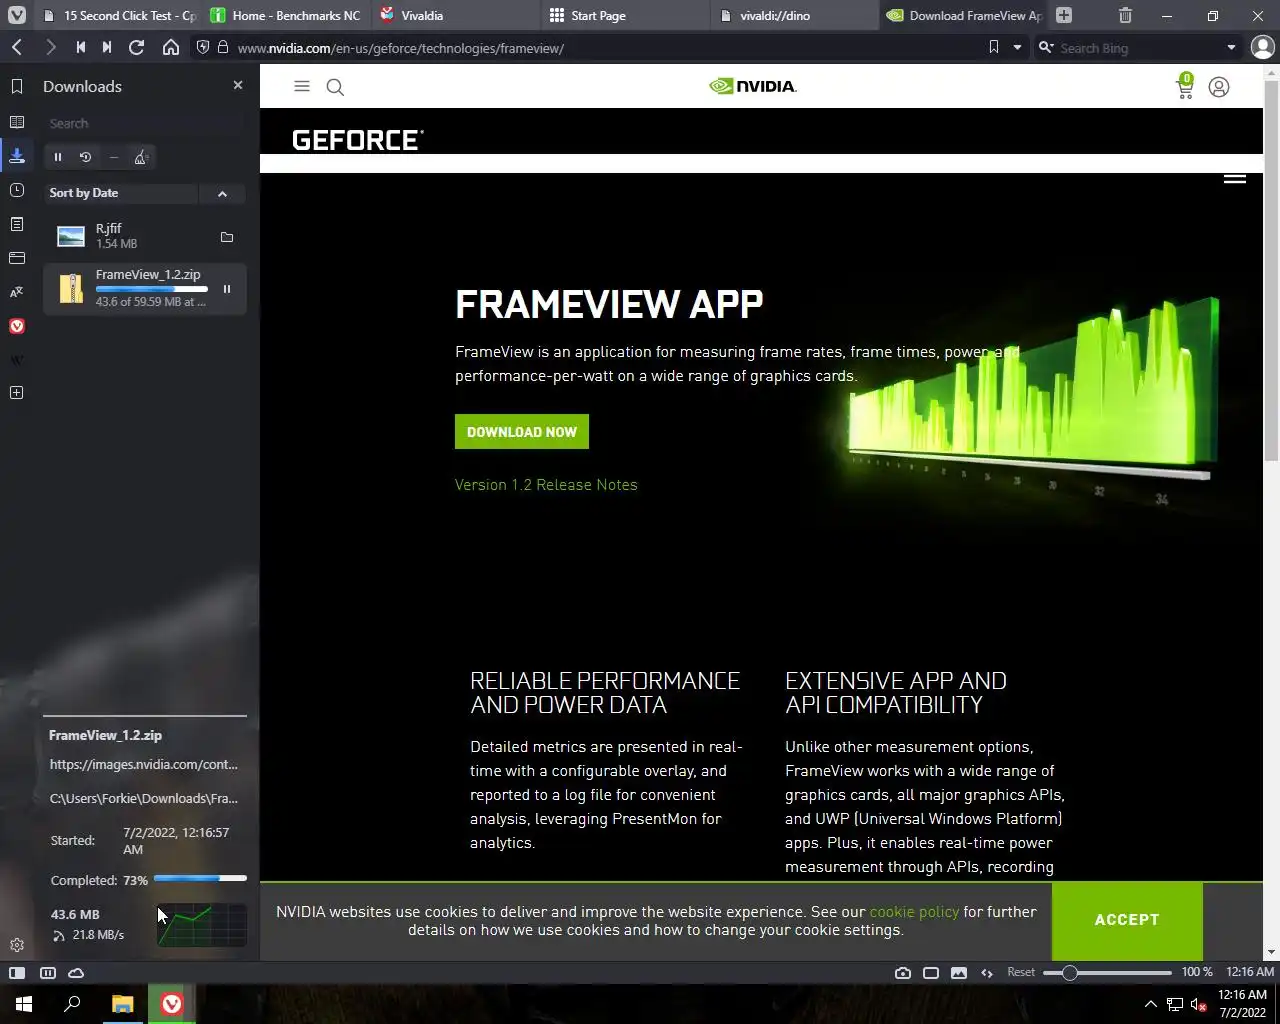This screenshot has width=1280, height=1024.
Task: Open the Translate panel icon
Action: click(17, 292)
